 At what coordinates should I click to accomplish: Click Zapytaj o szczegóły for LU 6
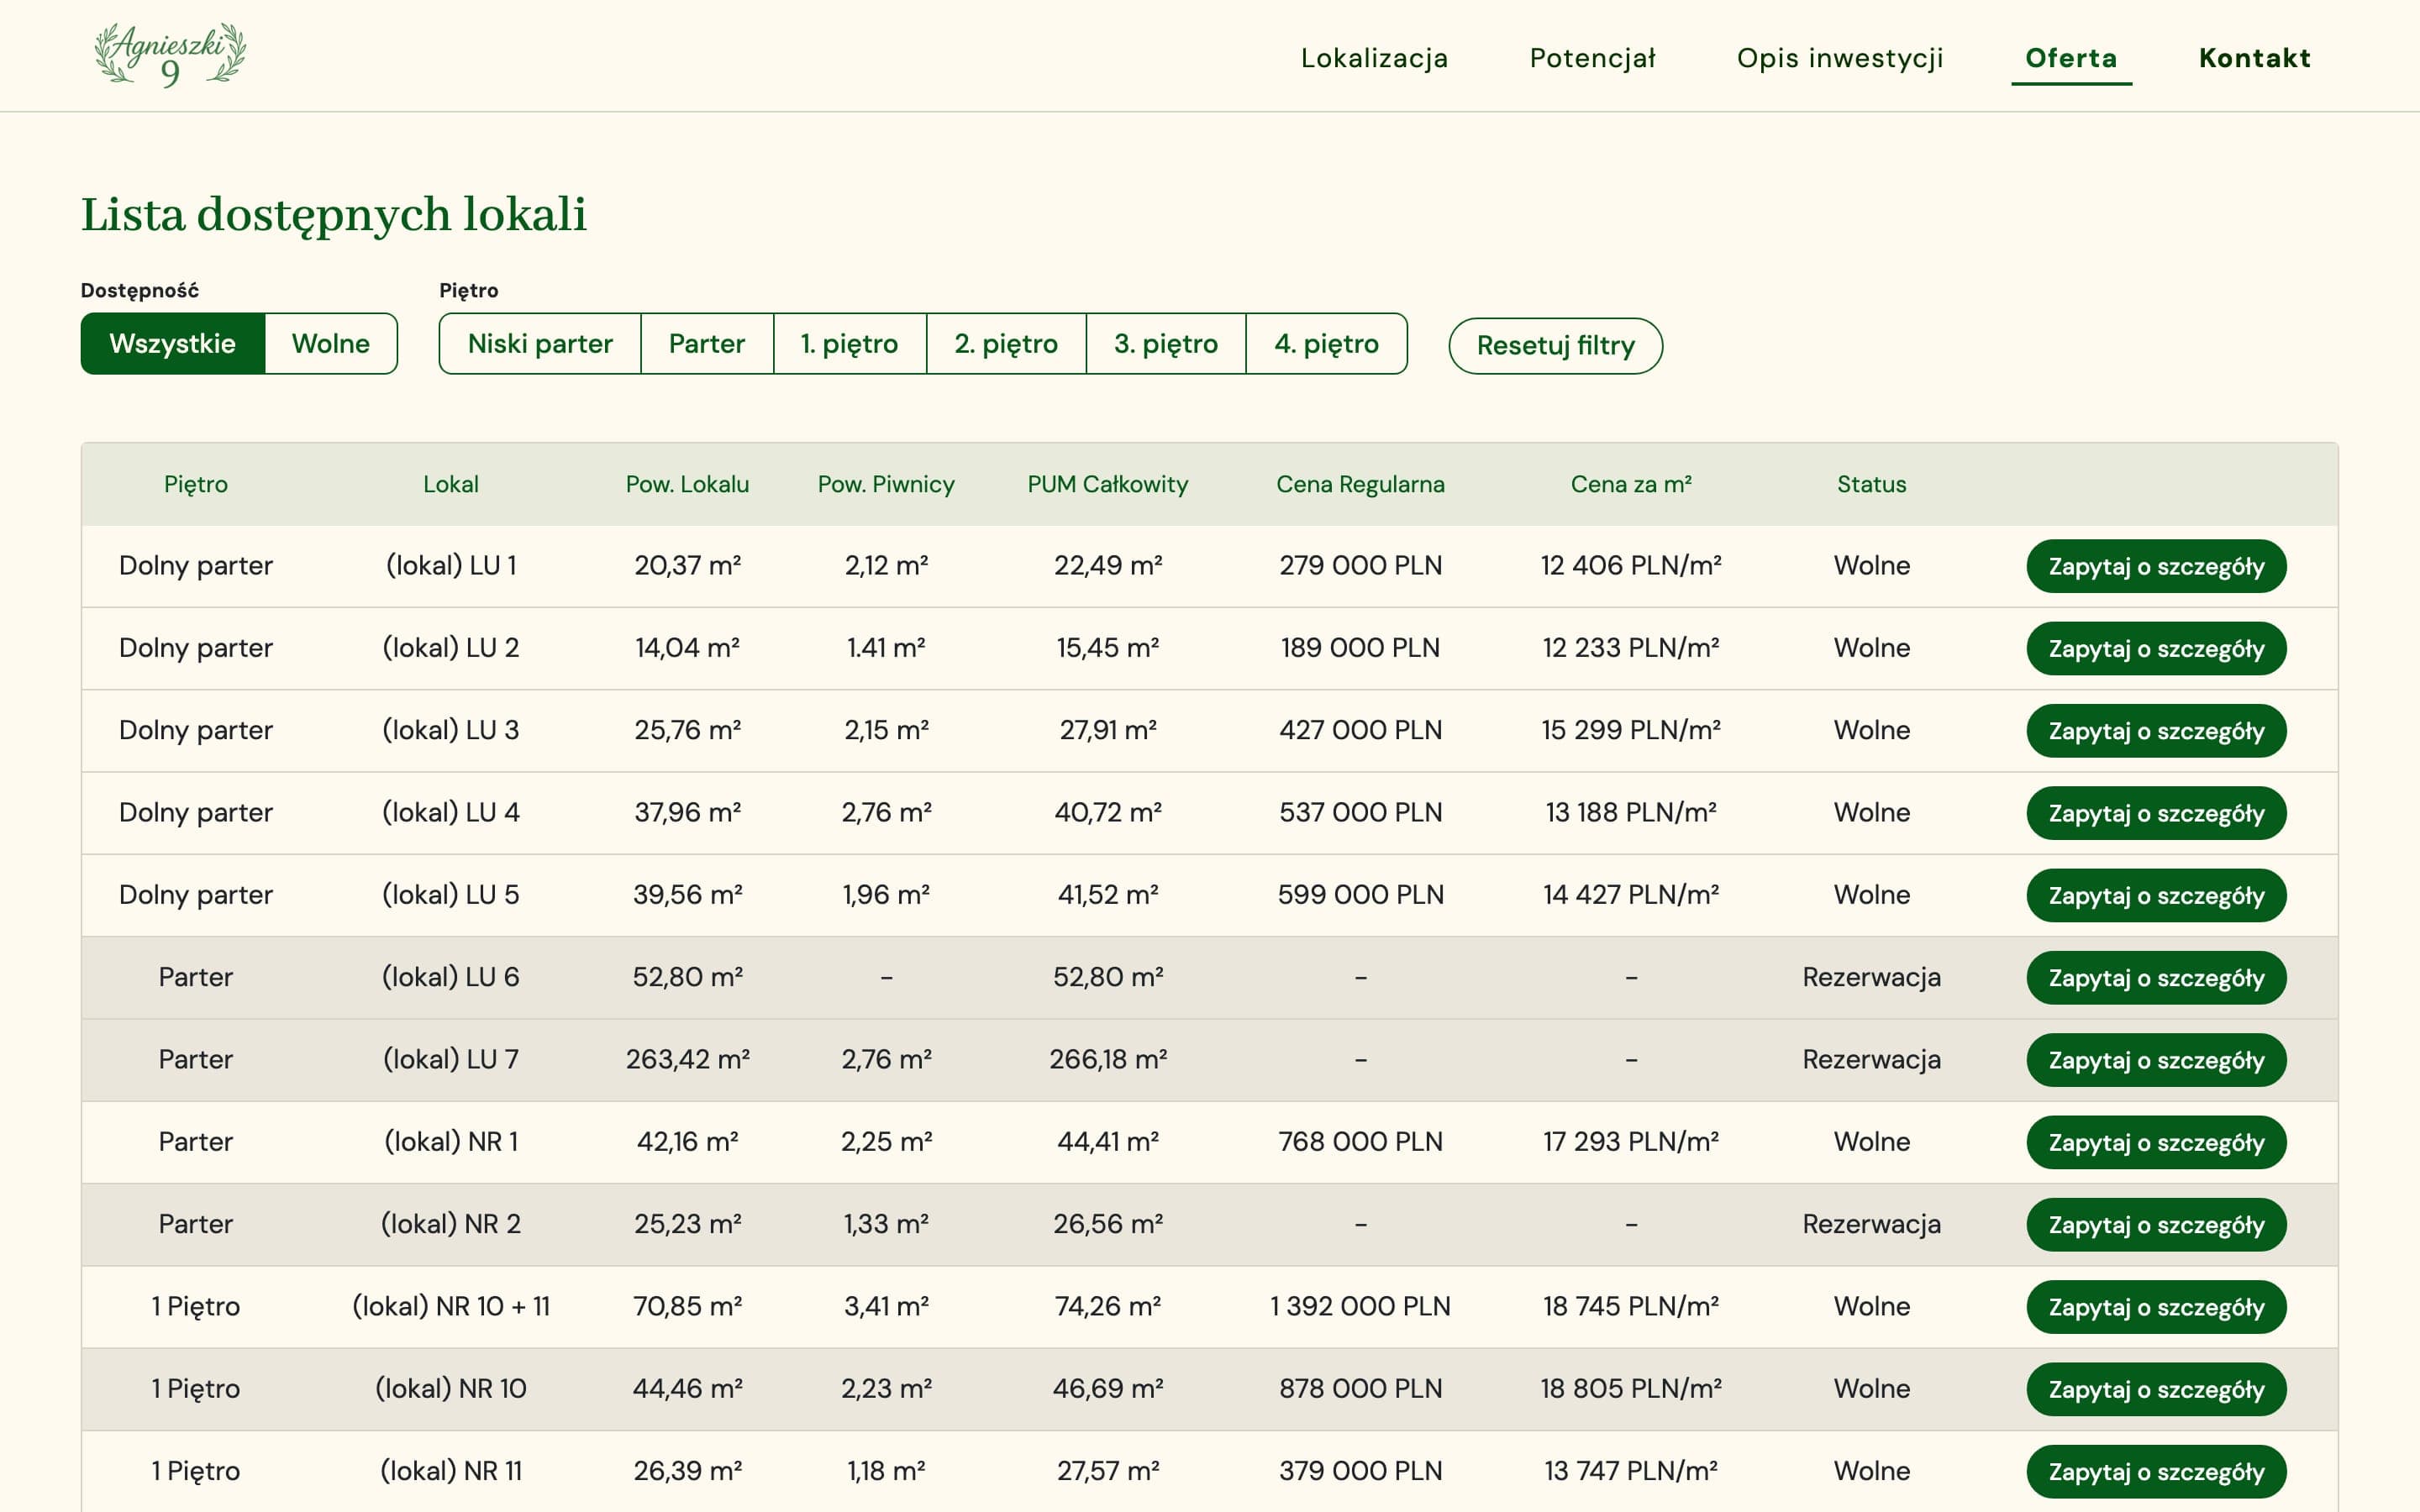click(2156, 978)
